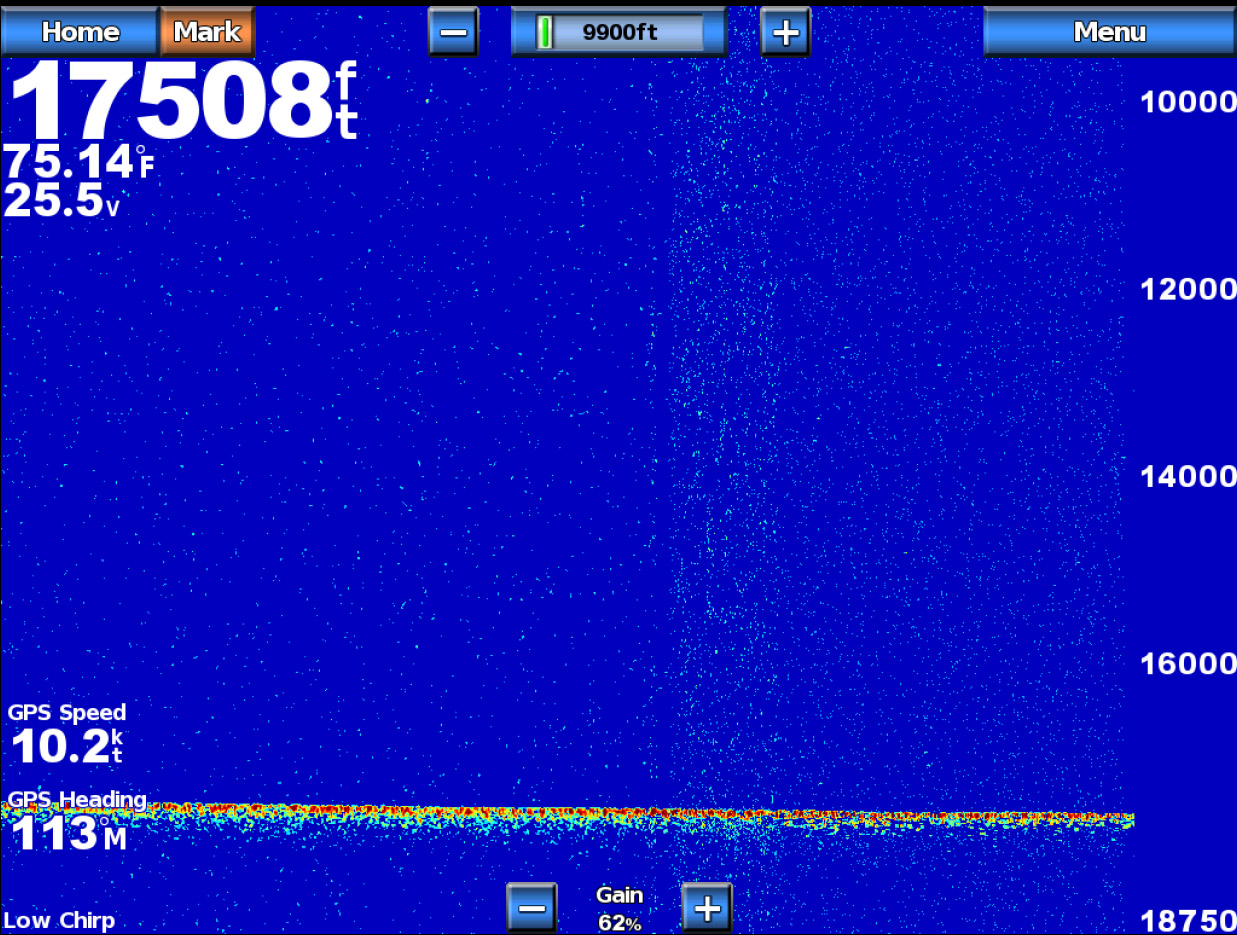Decrease range with top minus button
1237x935 pixels.
453,32
